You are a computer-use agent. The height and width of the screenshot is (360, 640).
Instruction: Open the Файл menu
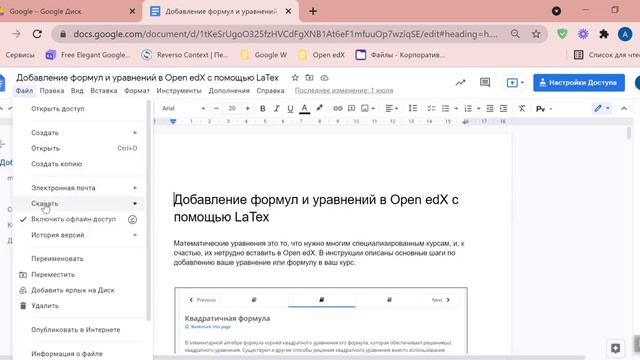point(24,91)
